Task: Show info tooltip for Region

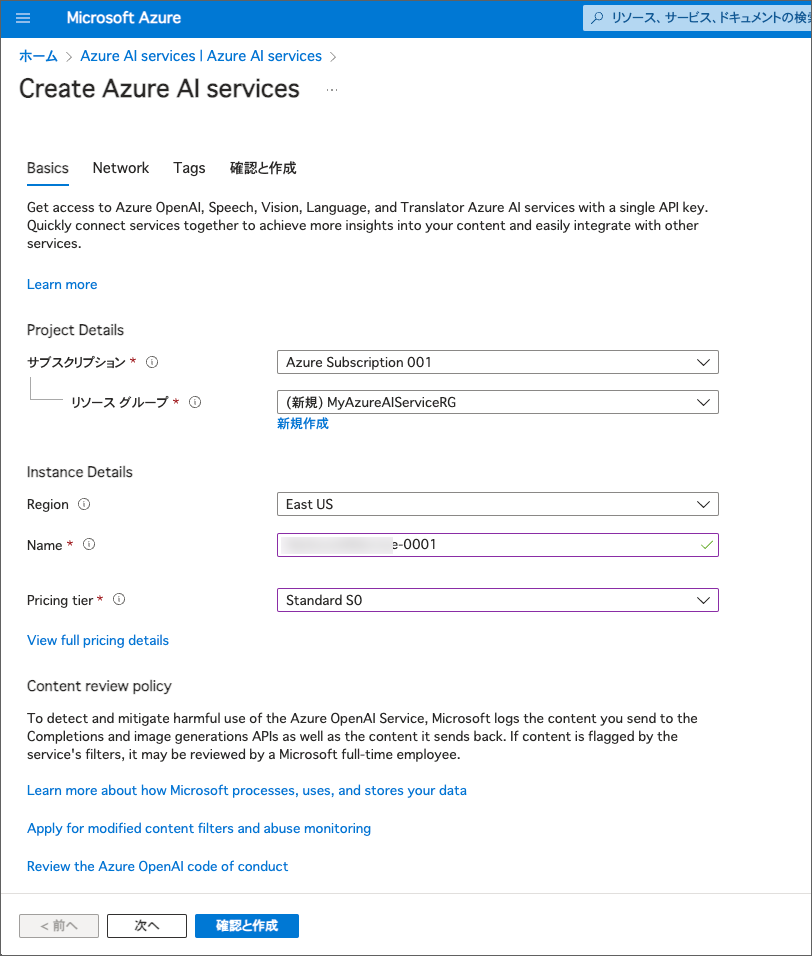Action: pyautogui.click(x=84, y=504)
